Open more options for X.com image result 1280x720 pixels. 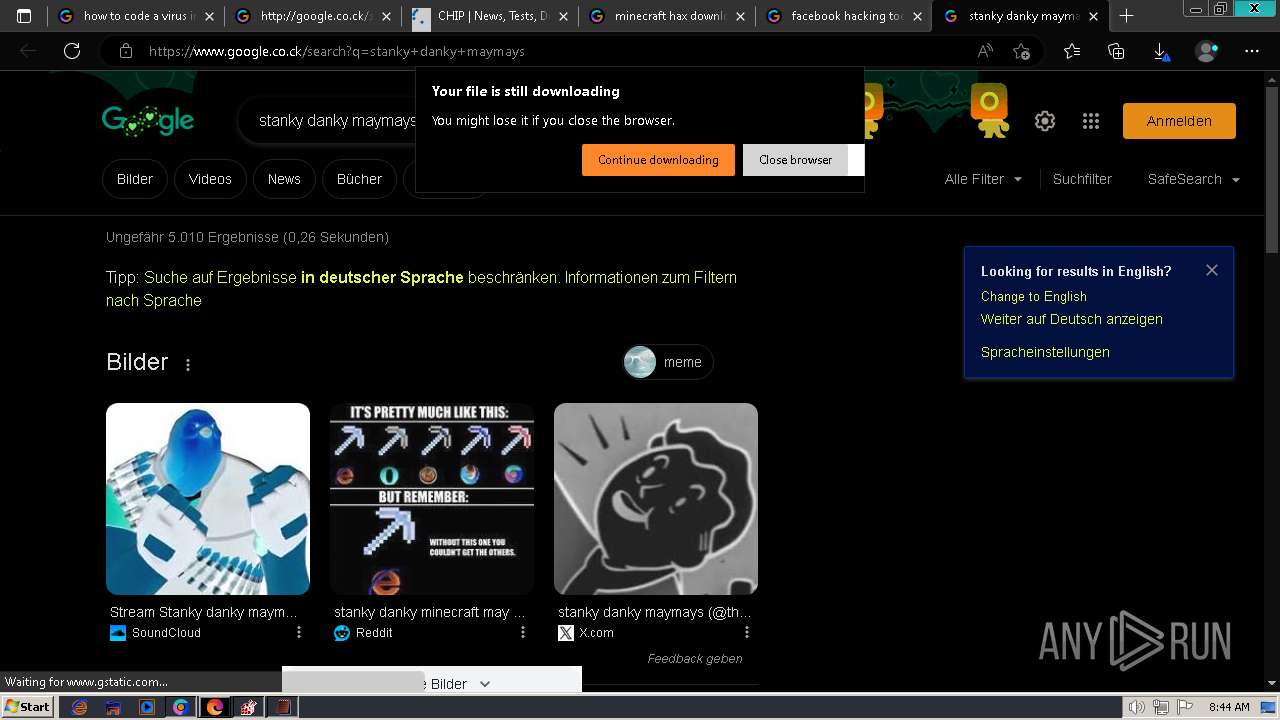pos(746,632)
